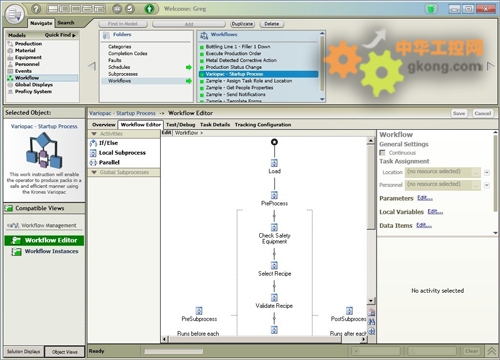
Task: Click the Variopac - Startup Process breadcrumb link
Action: point(122,113)
